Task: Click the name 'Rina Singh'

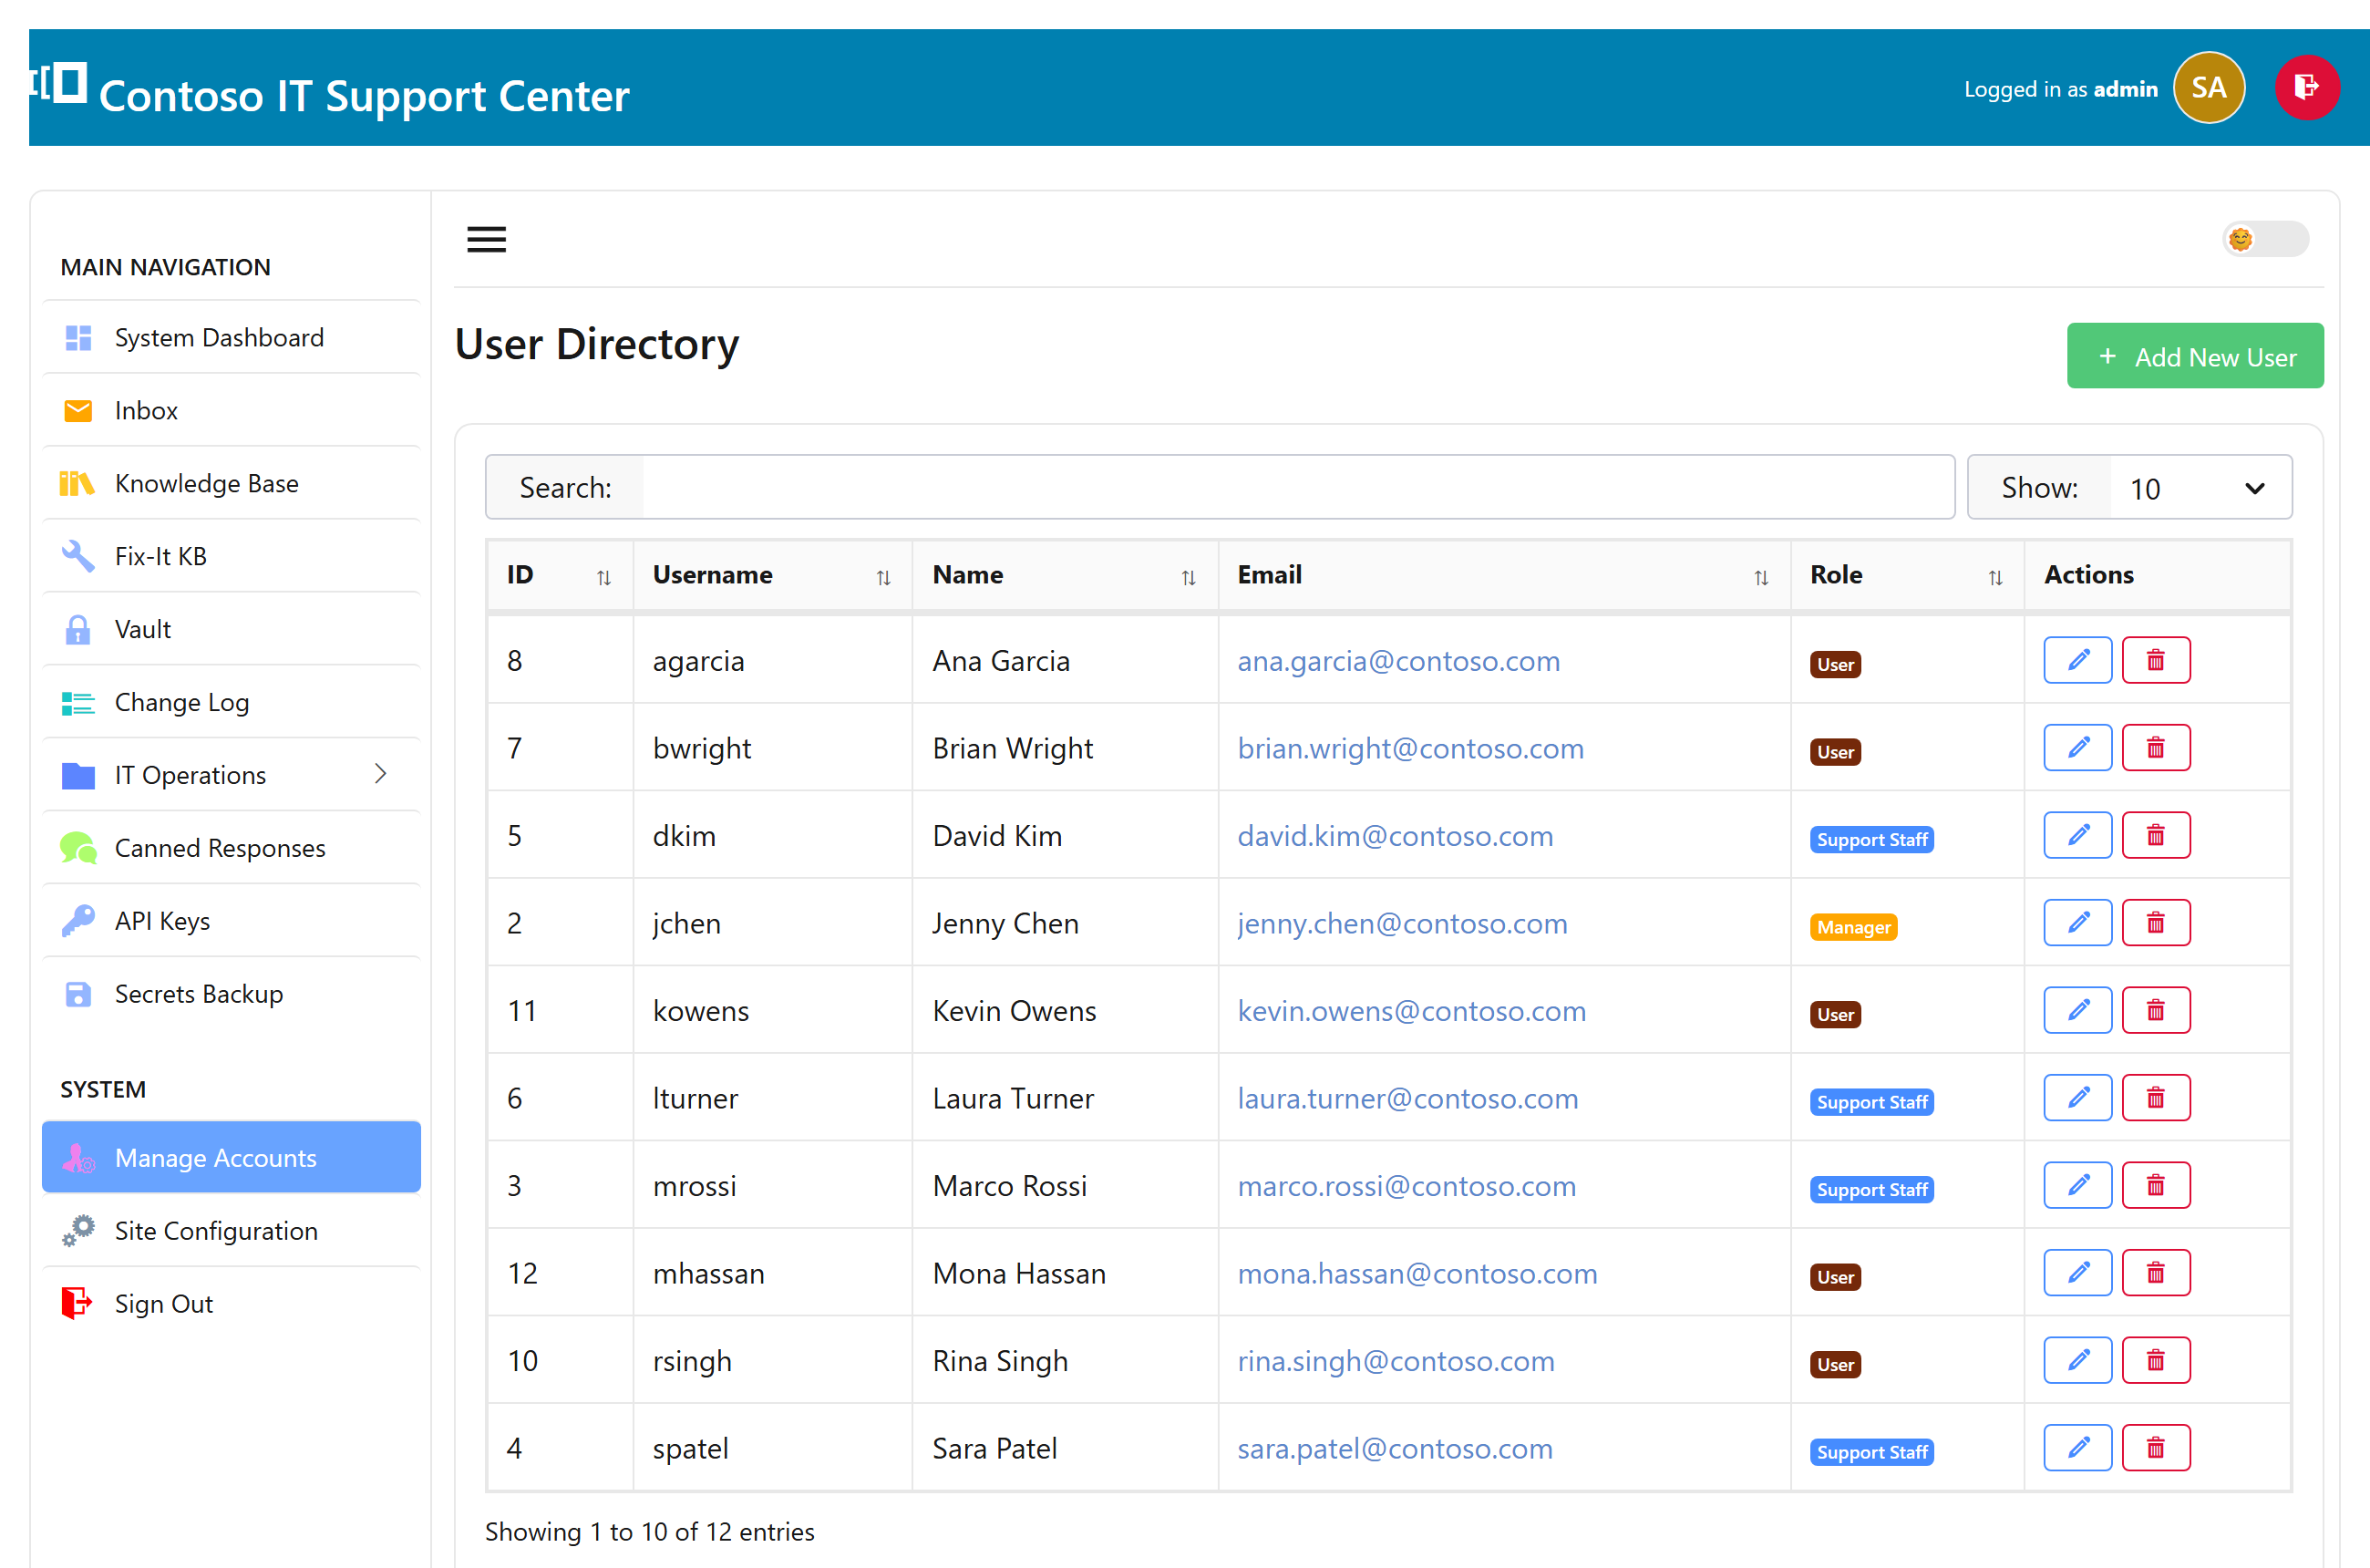Action: [x=1000, y=1361]
